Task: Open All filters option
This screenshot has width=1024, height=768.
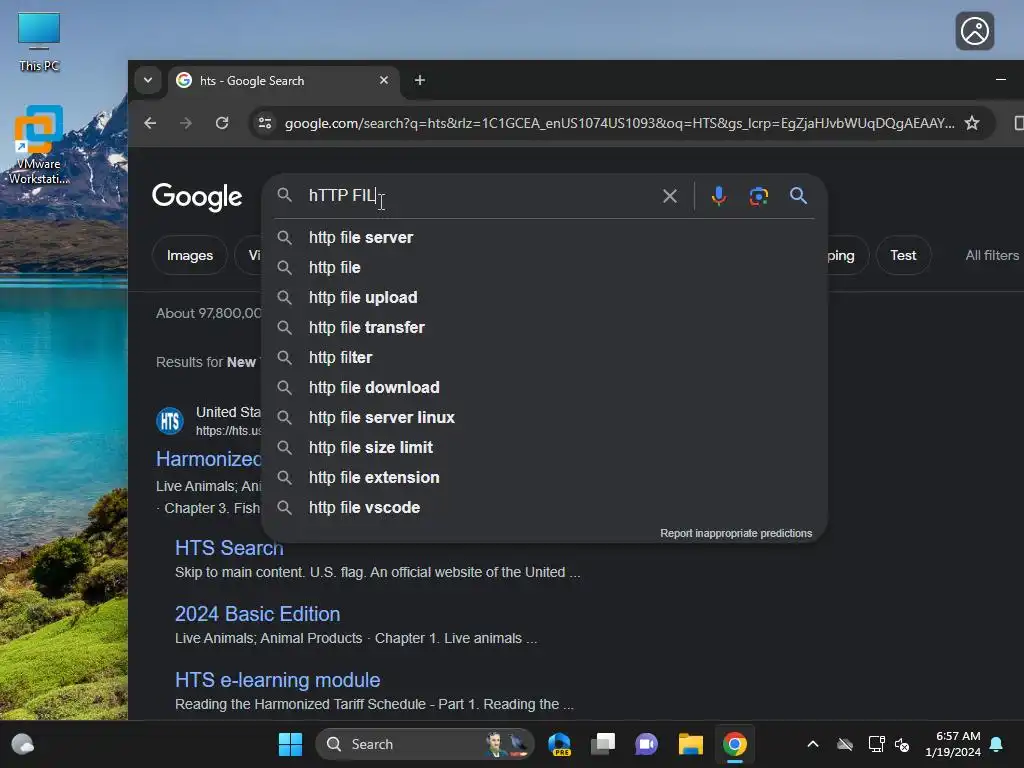Action: (992, 255)
